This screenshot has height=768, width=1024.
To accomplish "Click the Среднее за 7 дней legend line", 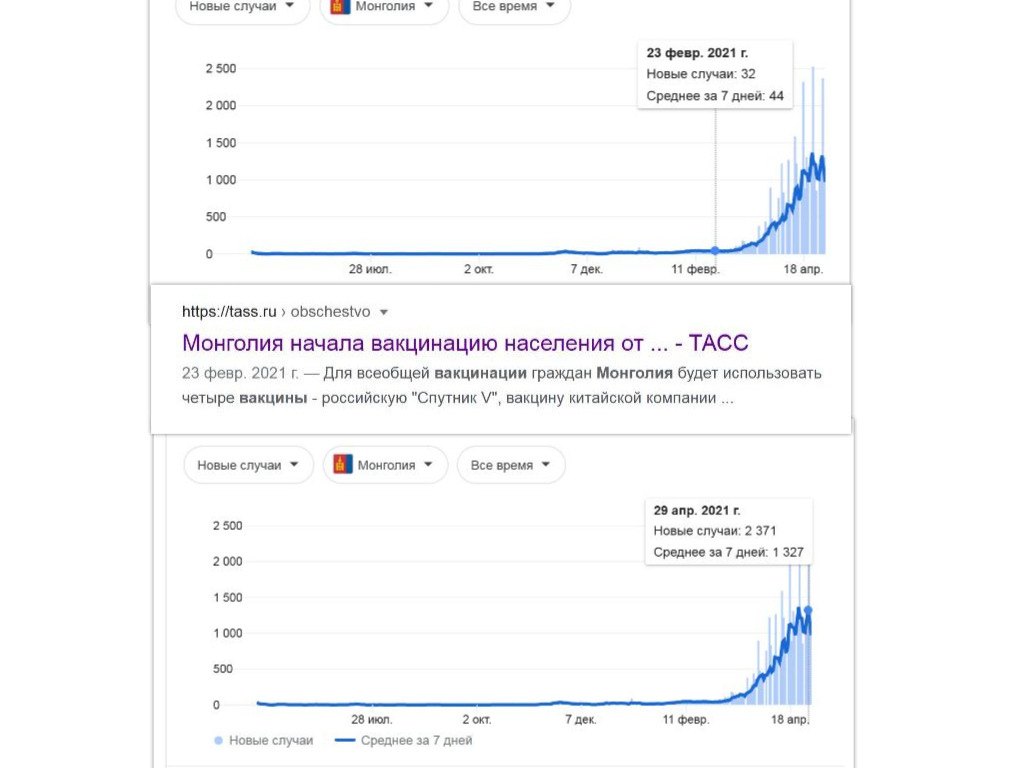I will (345, 741).
